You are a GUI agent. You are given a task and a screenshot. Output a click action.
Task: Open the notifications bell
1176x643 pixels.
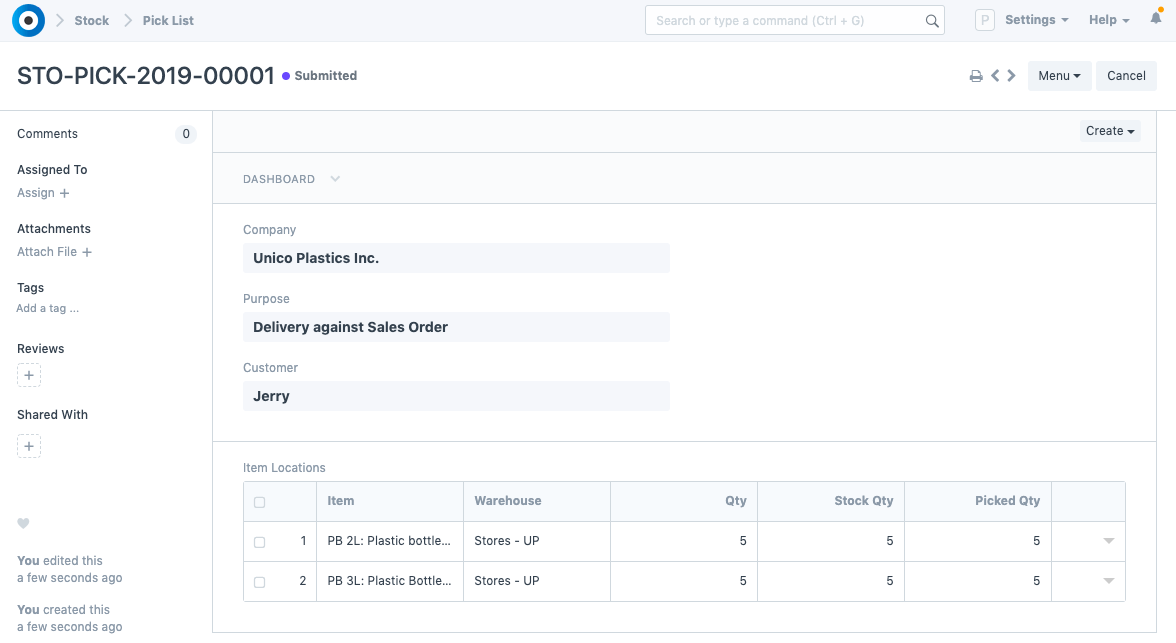coord(1156,19)
